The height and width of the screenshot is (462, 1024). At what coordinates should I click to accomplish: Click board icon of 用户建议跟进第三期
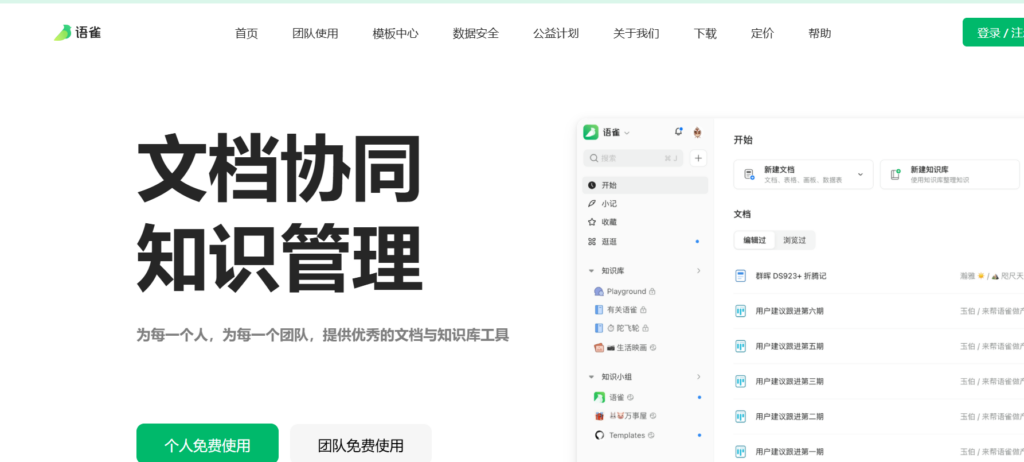pyautogui.click(x=741, y=382)
